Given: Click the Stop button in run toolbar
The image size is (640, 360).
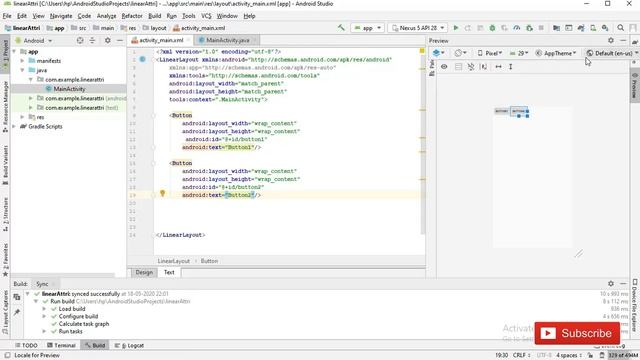Looking at the screenshot, I should [x=541, y=28].
